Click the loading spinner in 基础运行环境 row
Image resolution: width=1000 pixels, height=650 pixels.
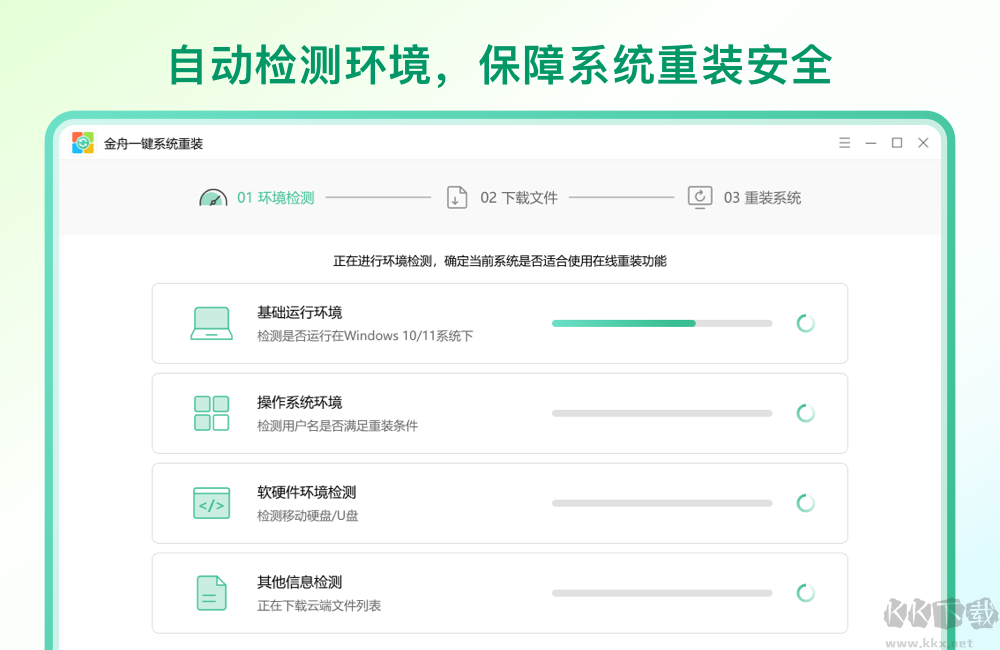click(805, 323)
